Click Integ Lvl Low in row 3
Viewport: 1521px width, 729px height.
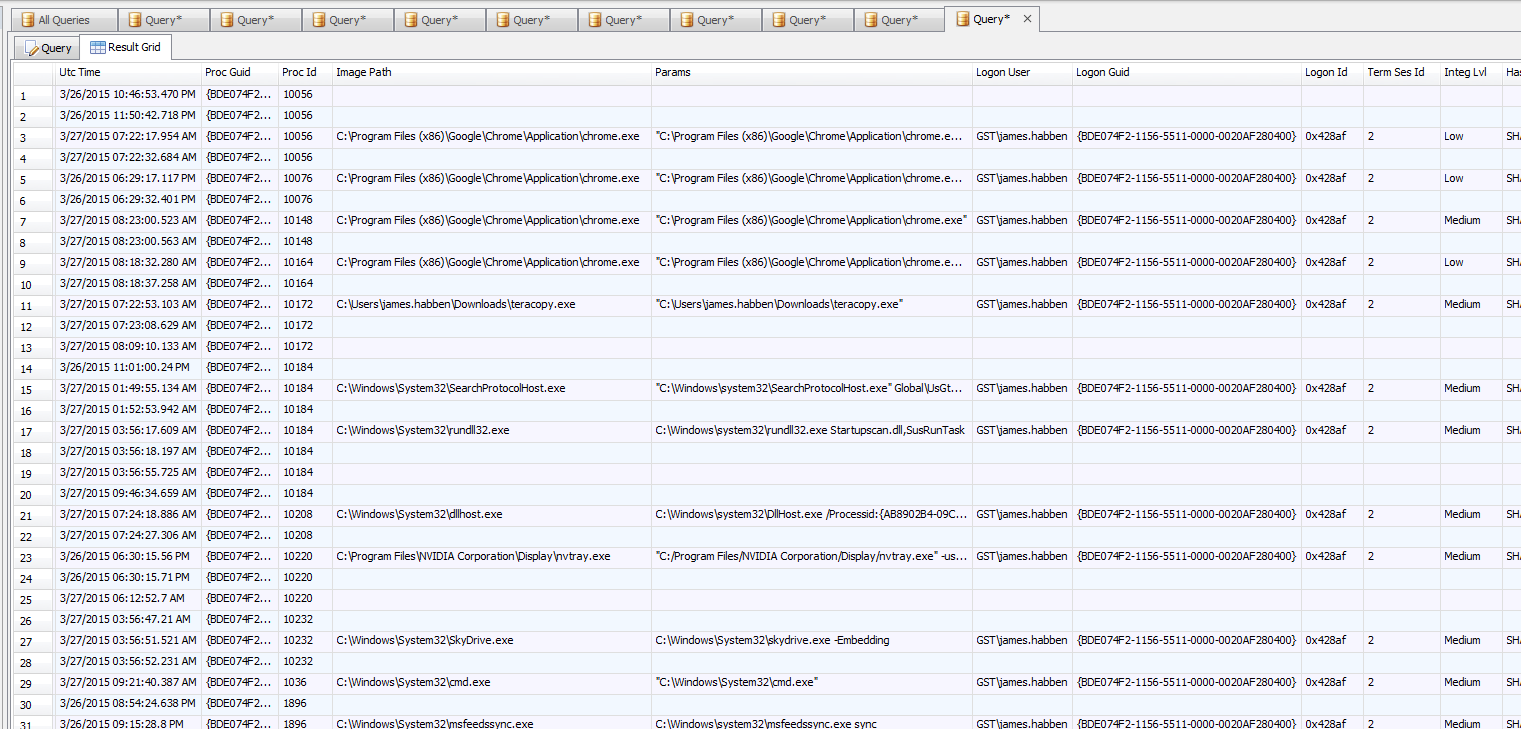[1471, 136]
